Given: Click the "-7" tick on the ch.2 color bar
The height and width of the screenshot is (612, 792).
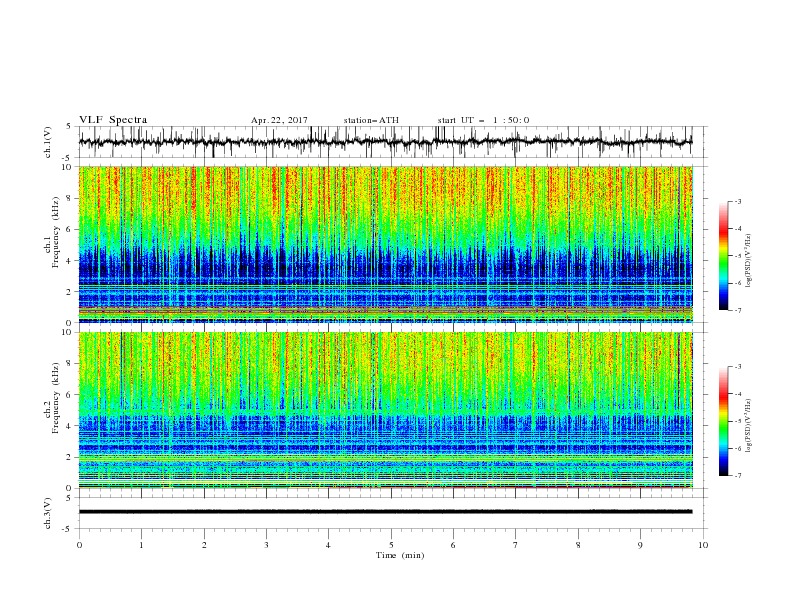Looking at the screenshot, I should click(738, 476).
